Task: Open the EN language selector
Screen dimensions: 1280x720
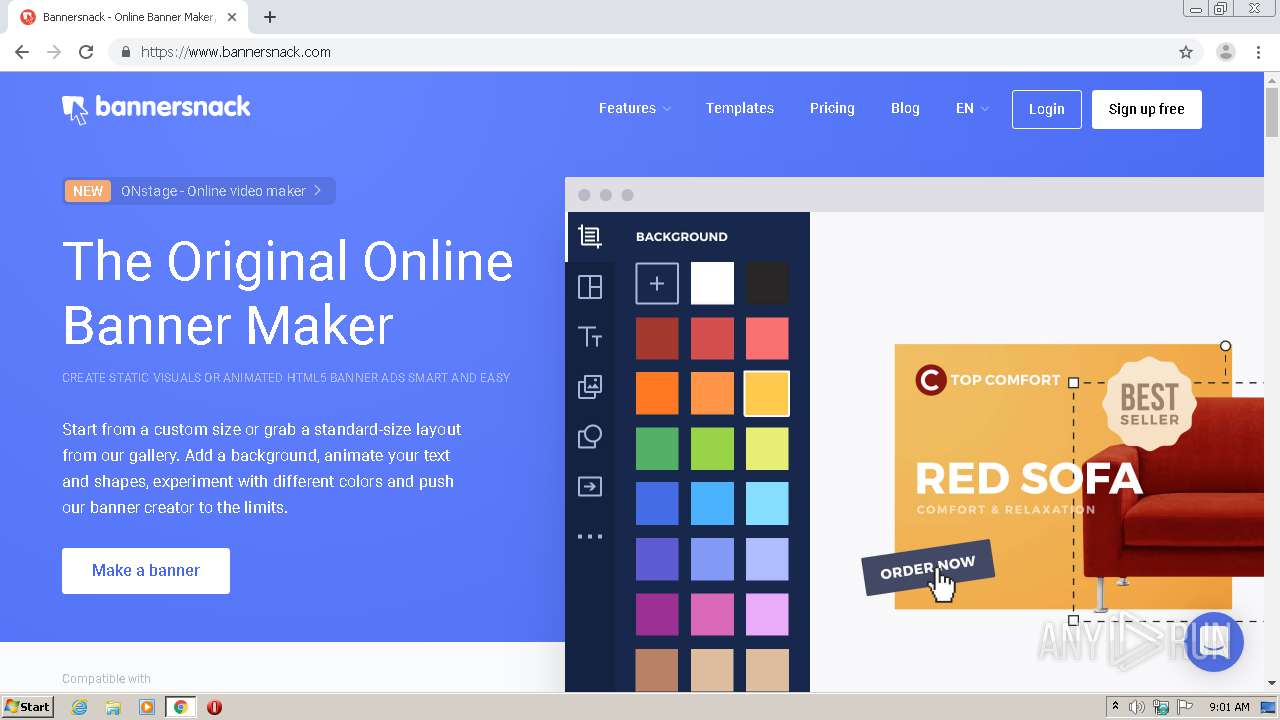Action: [x=972, y=108]
